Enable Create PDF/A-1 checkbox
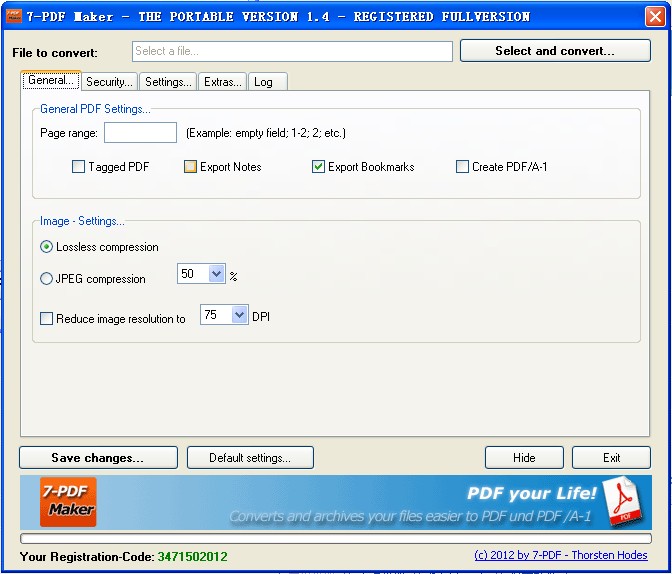This screenshot has height=574, width=672. (462, 166)
